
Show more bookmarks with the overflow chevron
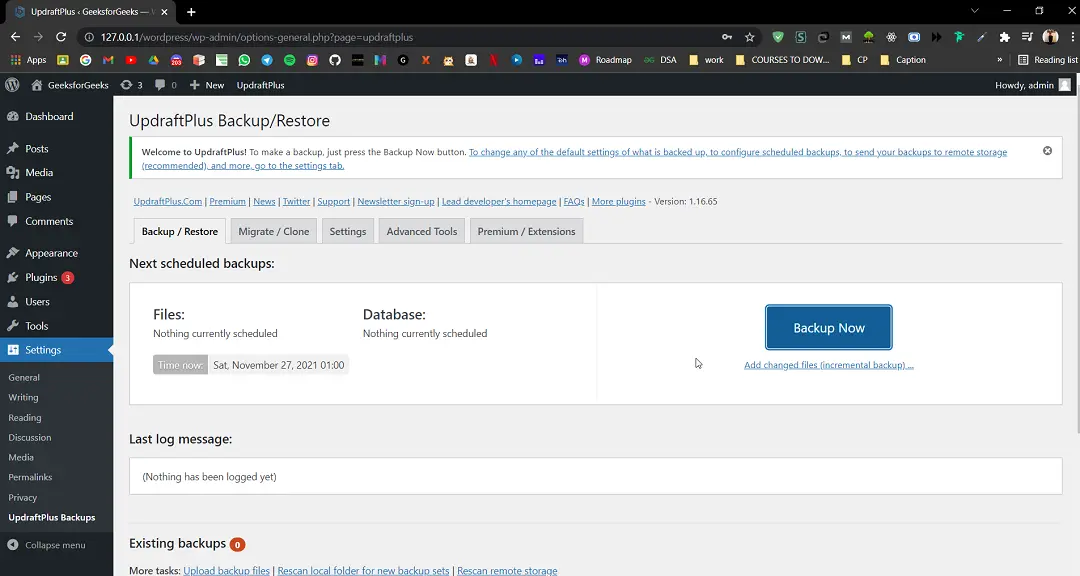[999, 60]
